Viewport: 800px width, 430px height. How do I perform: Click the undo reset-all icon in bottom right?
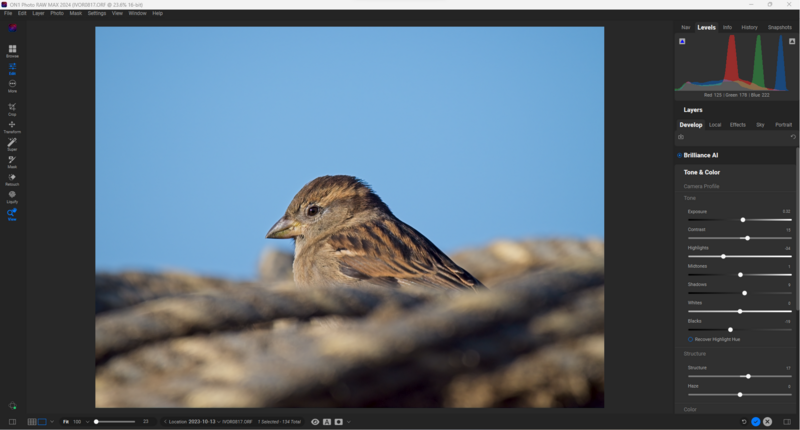pyautogui.click(x=744, y=422)
